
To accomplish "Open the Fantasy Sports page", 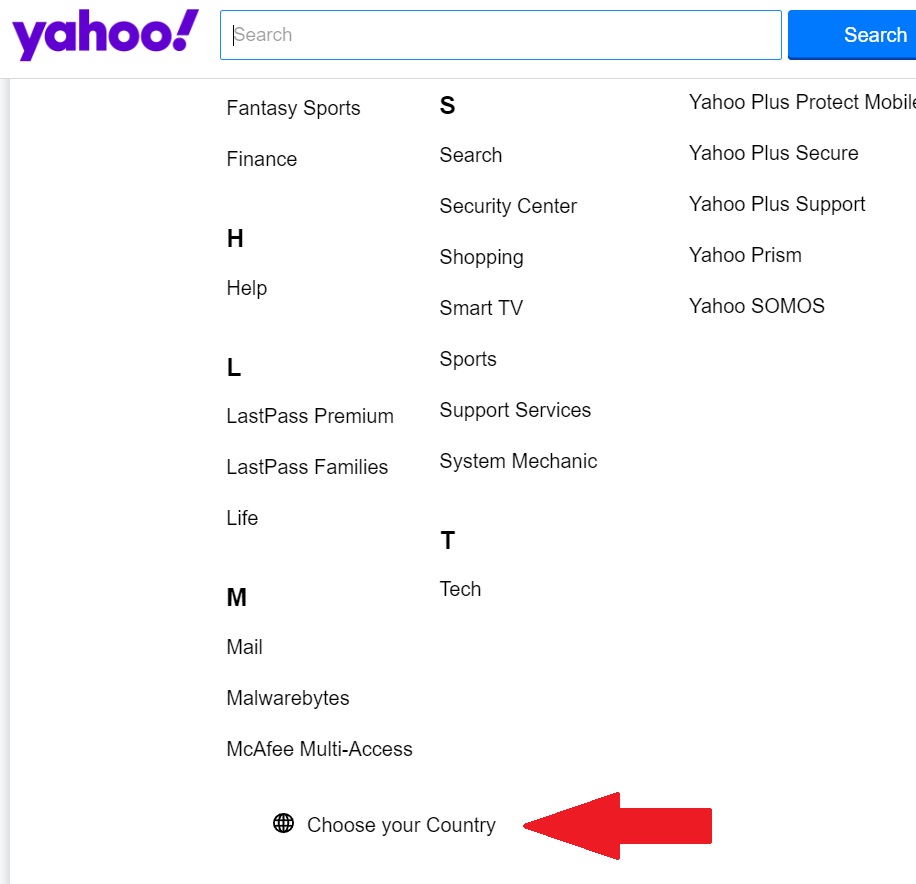I will click(292, 108).
